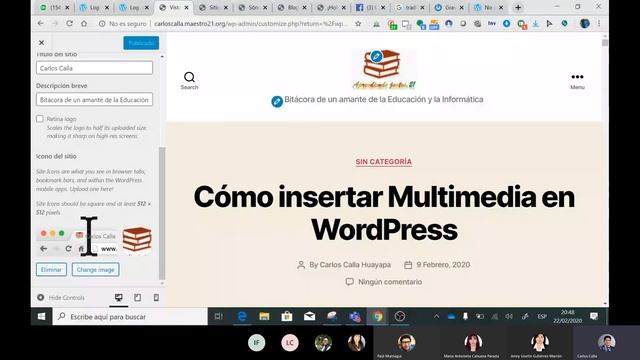This screenshot has height=360, width=640.
Task: Go to browser home page
Action: tap(84, 24)
